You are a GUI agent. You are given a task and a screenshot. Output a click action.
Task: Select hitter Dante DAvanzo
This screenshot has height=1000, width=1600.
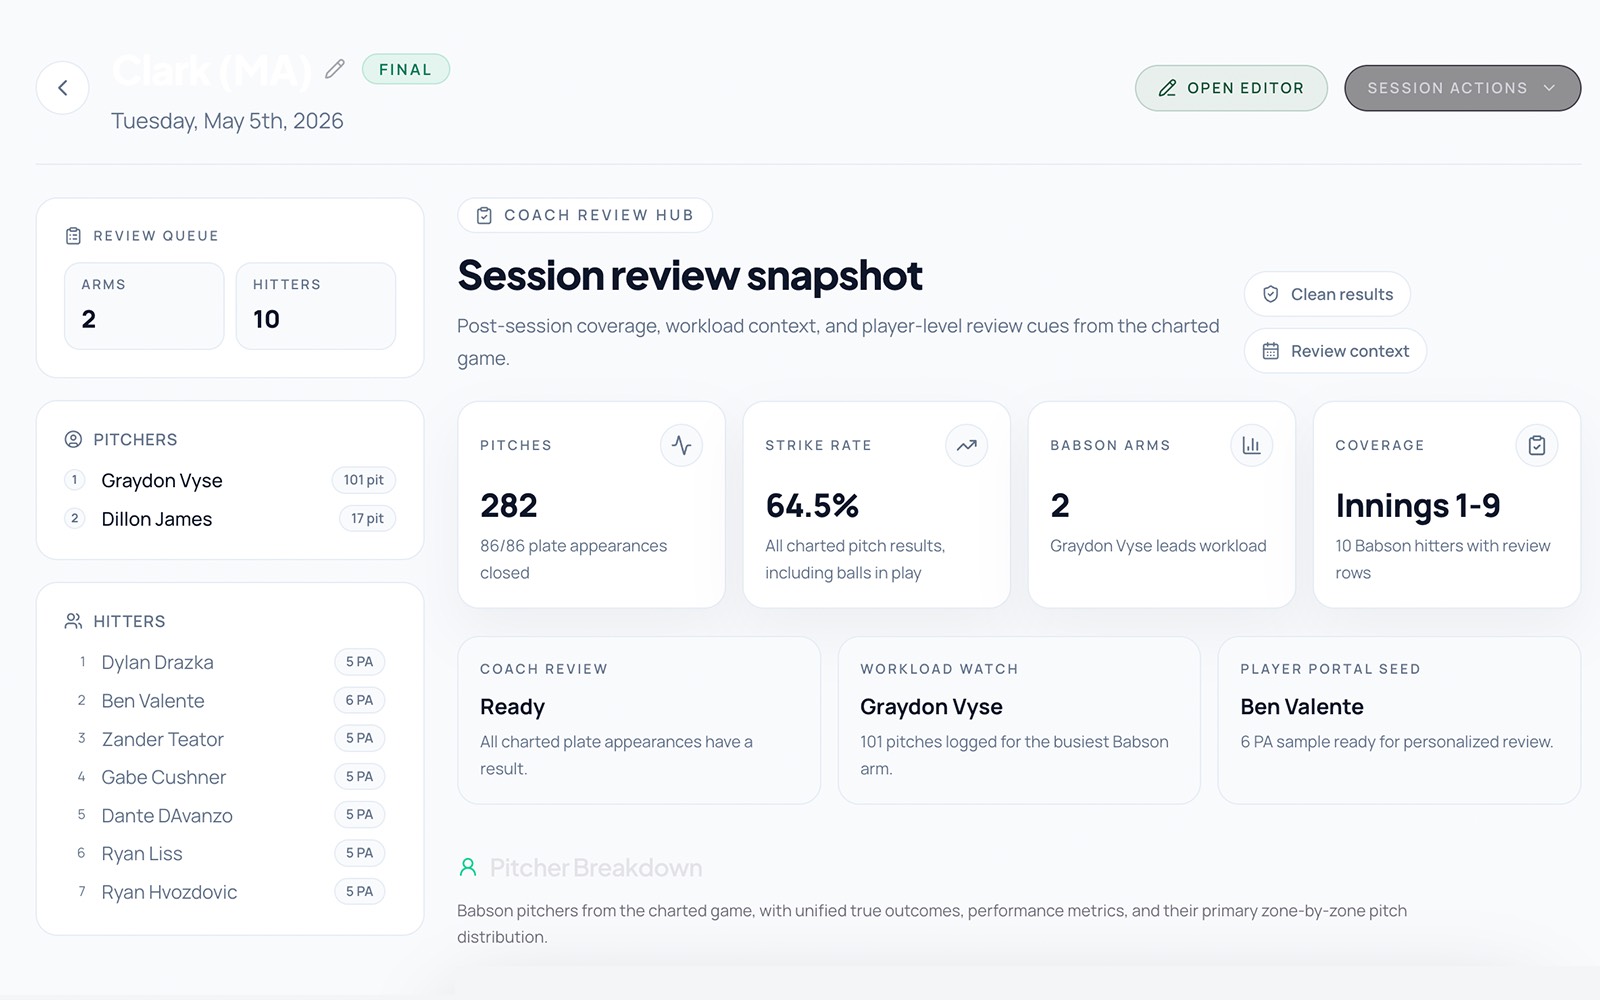click(230, 815)
